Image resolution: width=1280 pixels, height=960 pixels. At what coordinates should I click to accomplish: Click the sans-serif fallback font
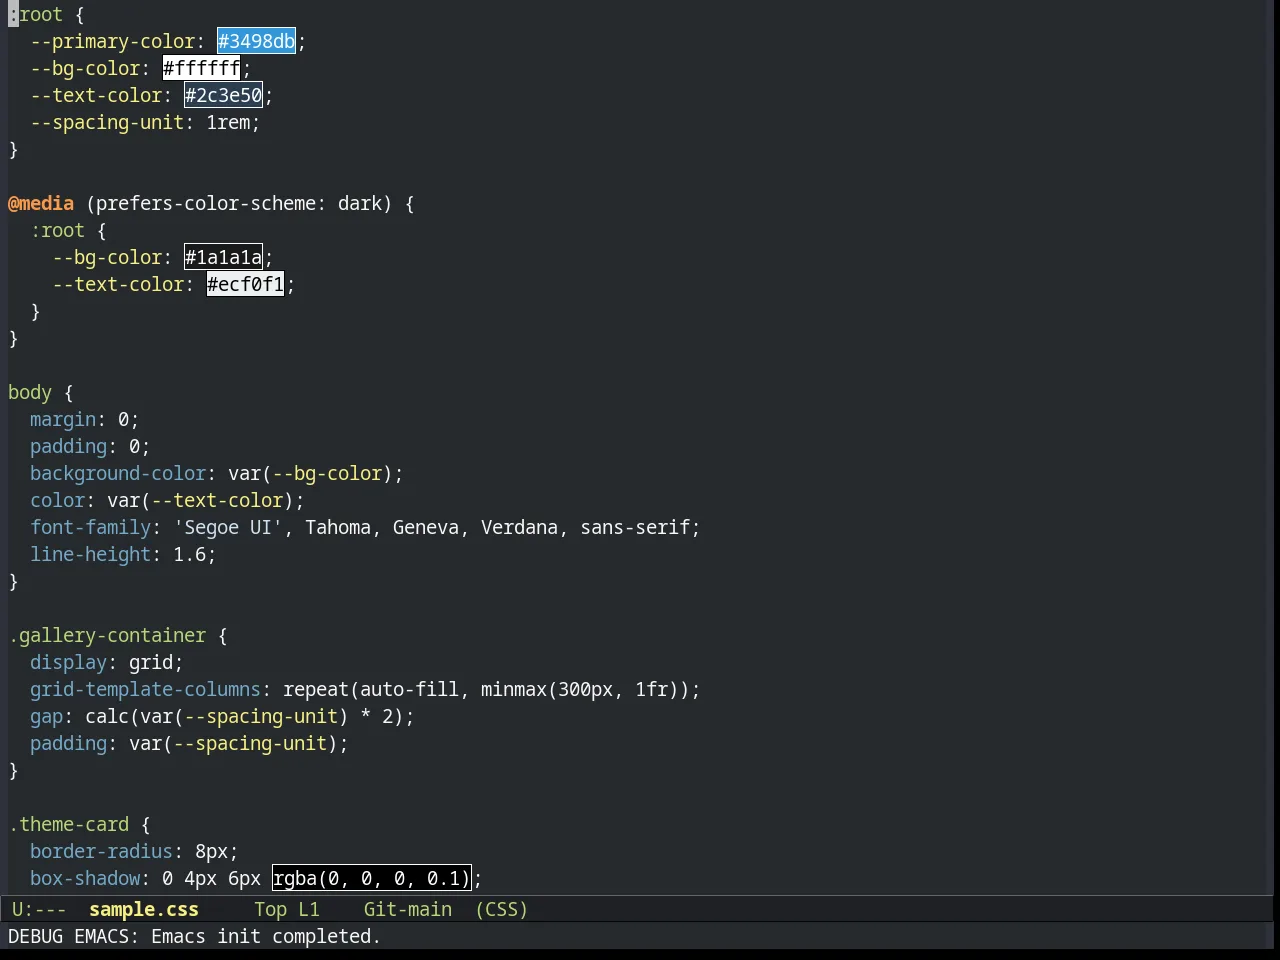635,527
